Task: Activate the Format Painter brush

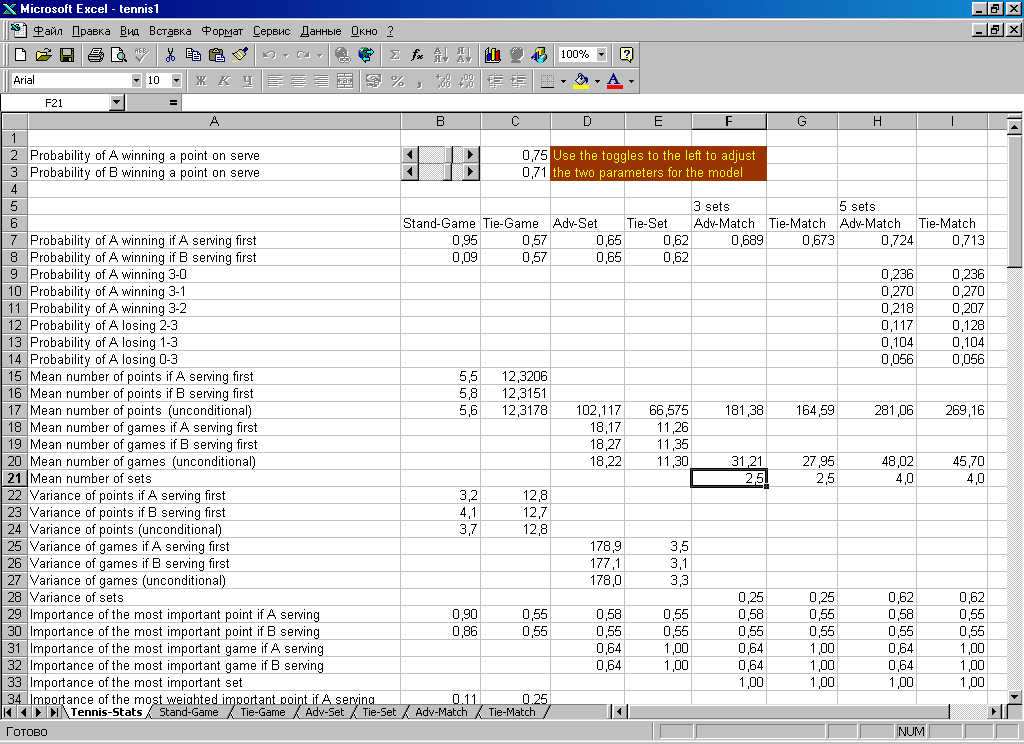Action: [240, 55]
